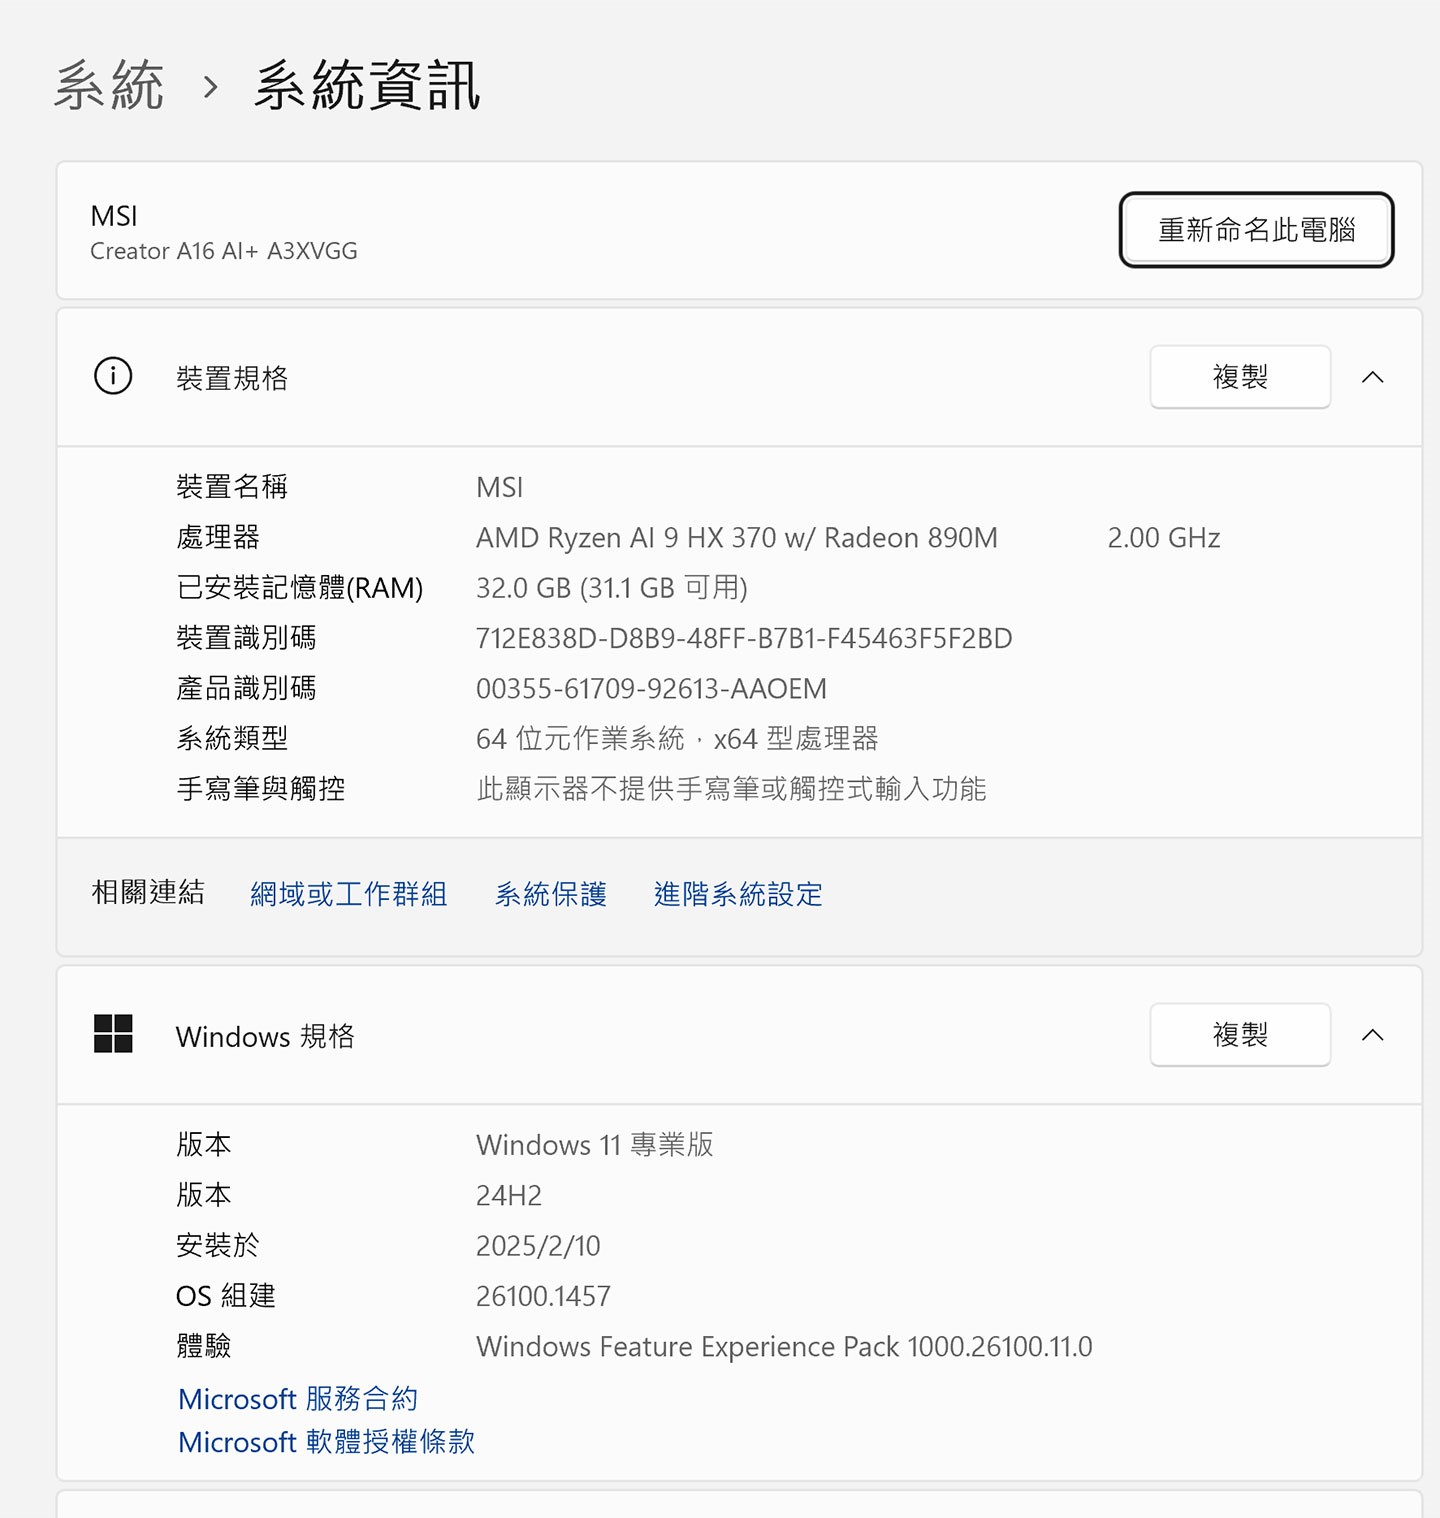Click the info icon beside 裝置規格
Image resolution: width=1440 pixels, height=1518 pixels.
point(113,376)
